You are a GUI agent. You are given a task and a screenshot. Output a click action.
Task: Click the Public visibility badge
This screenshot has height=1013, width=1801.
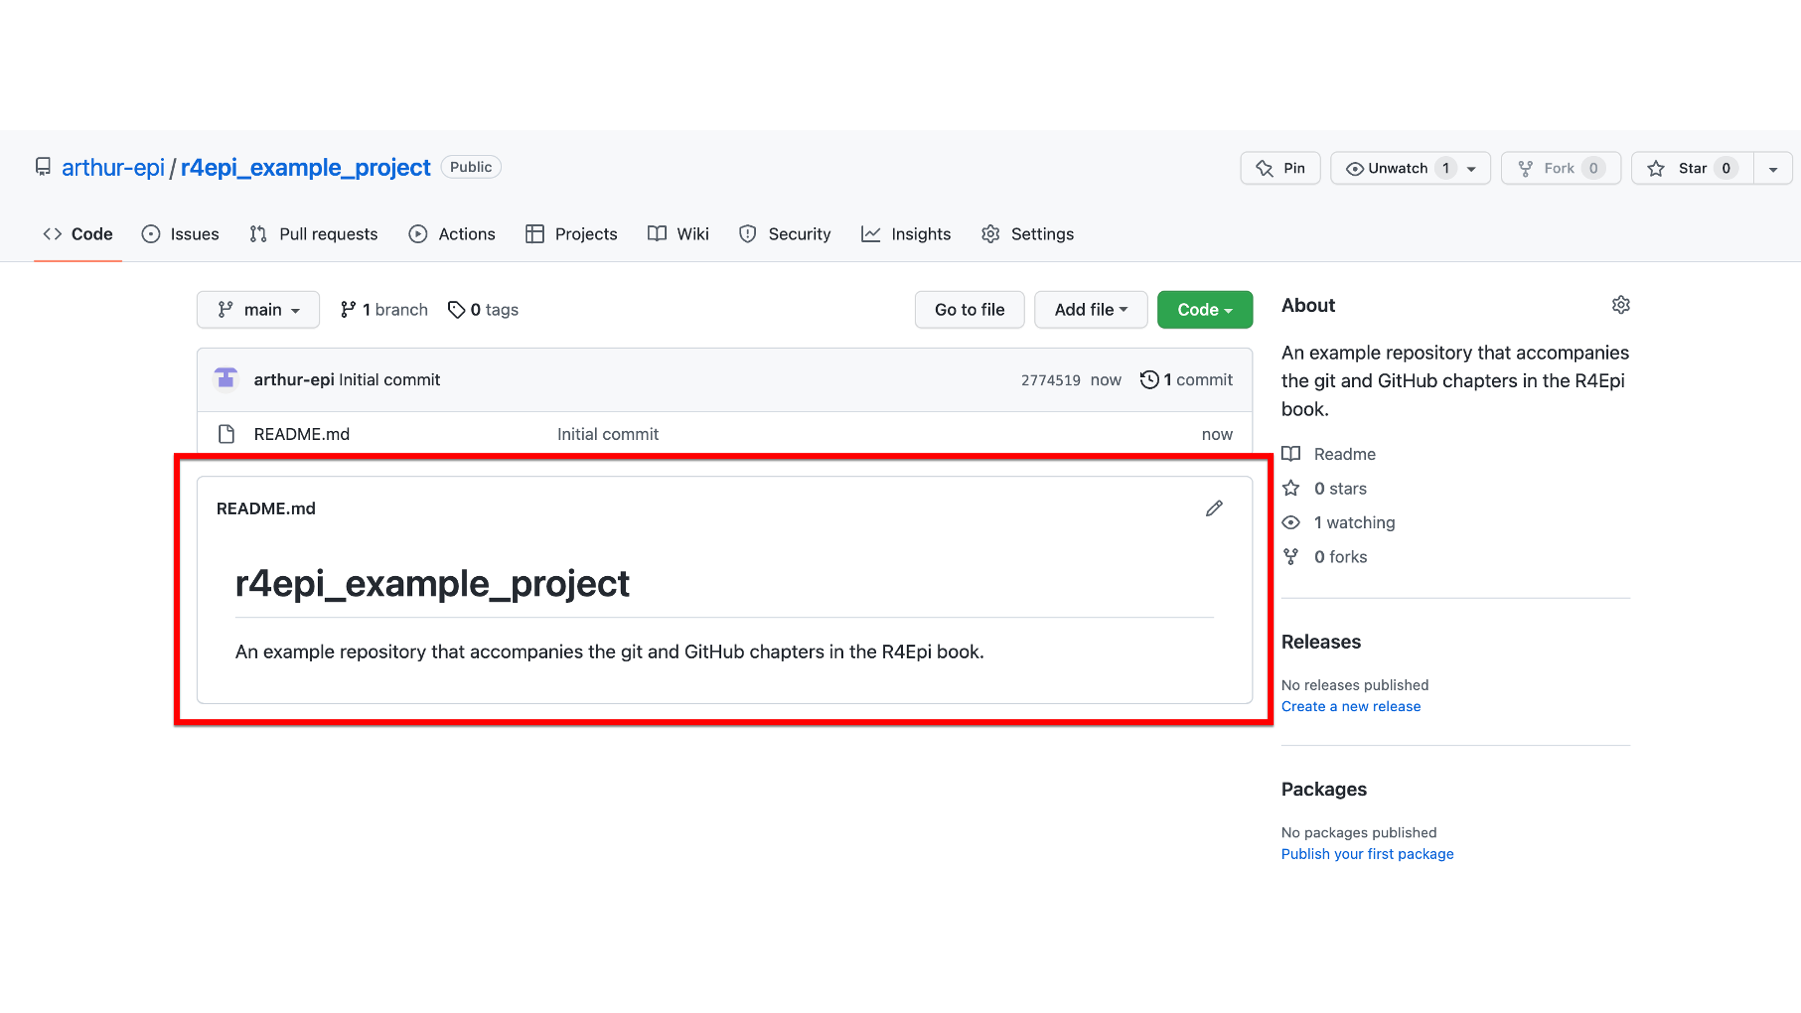coord(471,167)
